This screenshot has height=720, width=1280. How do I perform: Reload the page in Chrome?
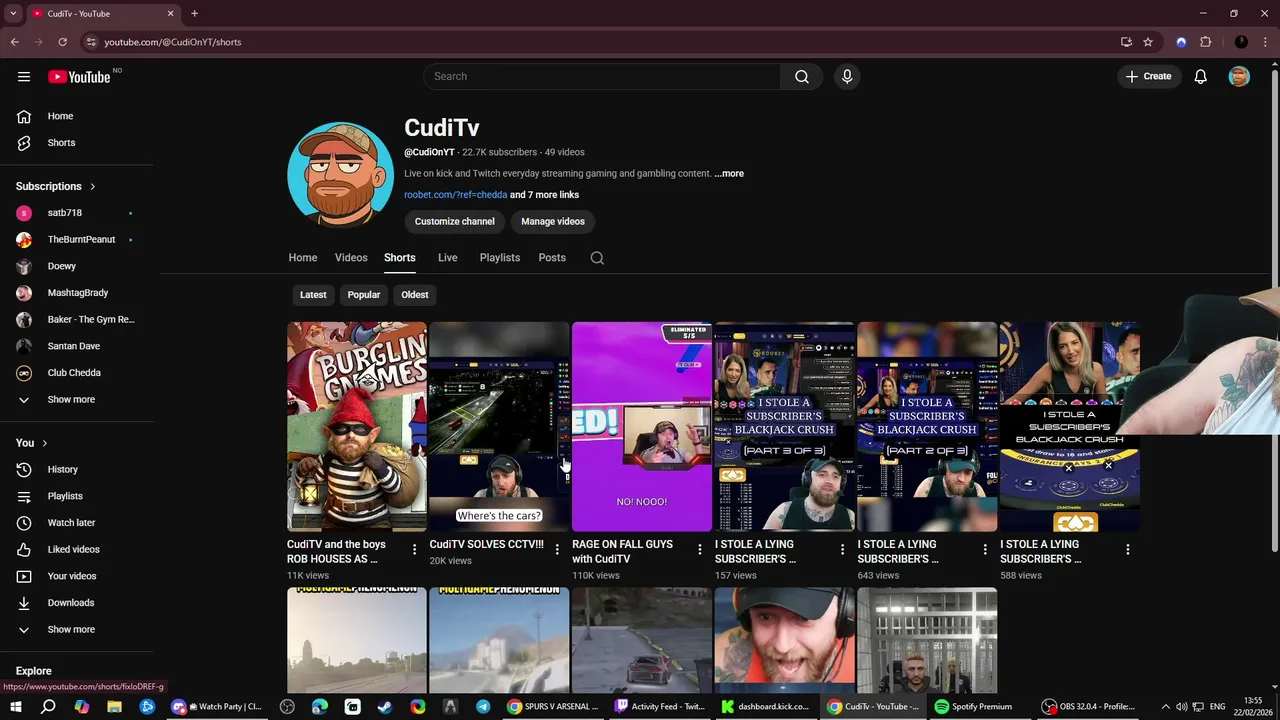tap(62, 42)
